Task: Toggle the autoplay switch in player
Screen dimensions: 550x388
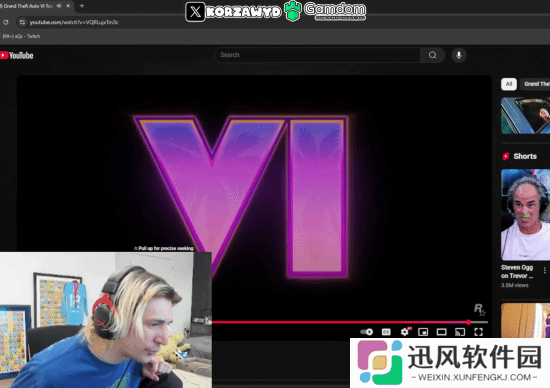Action: [367, 332]
